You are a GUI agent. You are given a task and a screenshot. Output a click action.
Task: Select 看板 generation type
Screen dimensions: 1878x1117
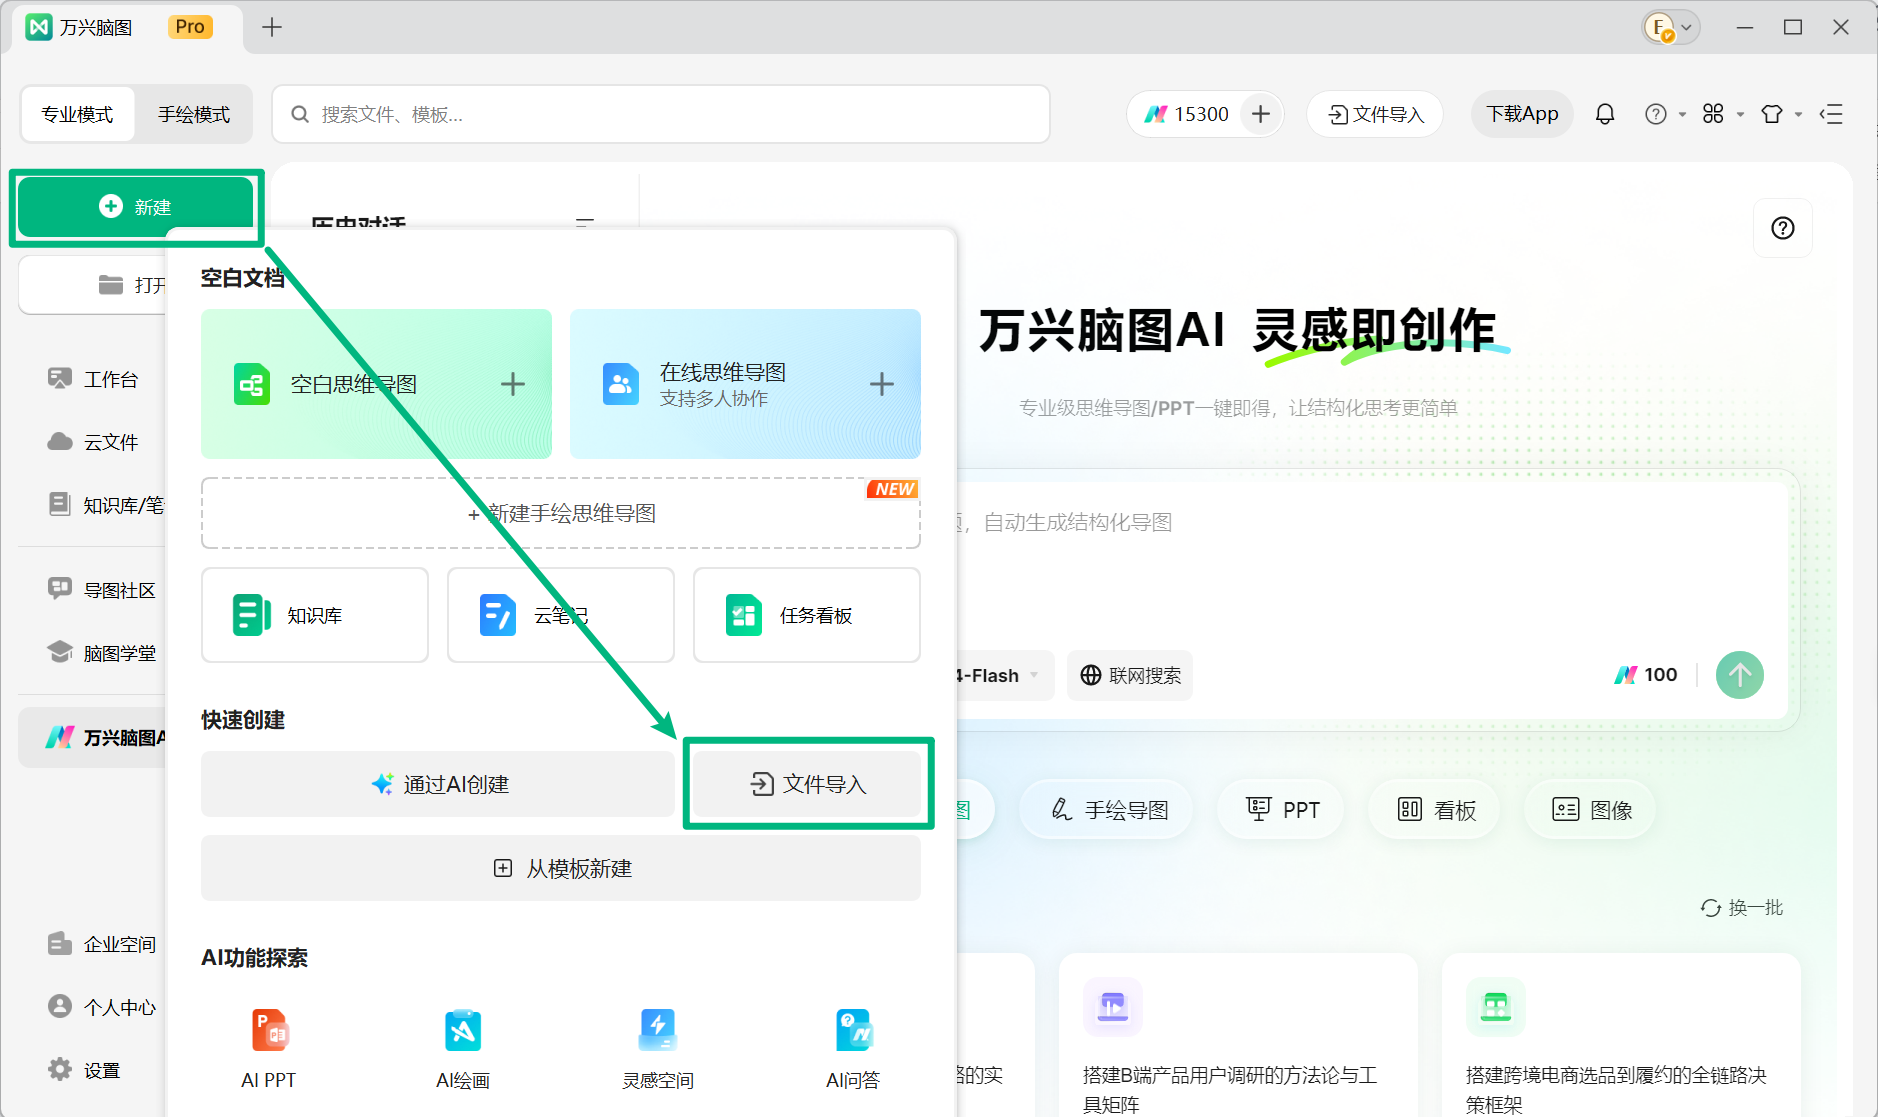[1436, 809]
